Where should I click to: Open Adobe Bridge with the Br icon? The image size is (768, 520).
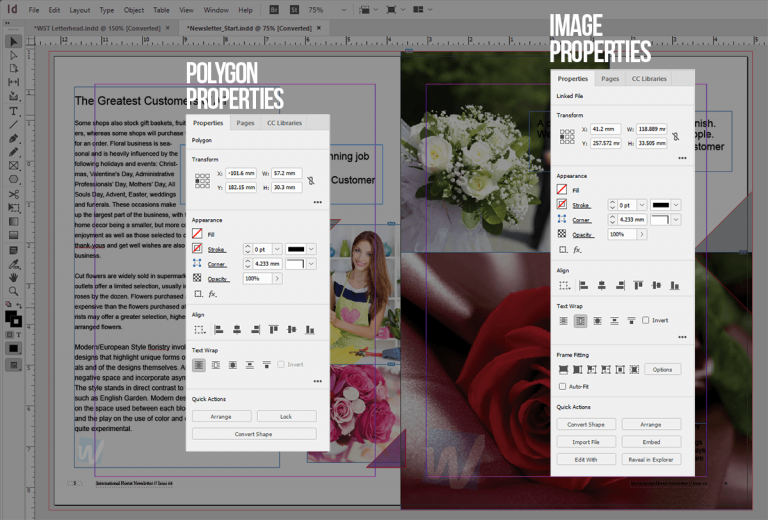pyautogui.click(x=274, y=10)
